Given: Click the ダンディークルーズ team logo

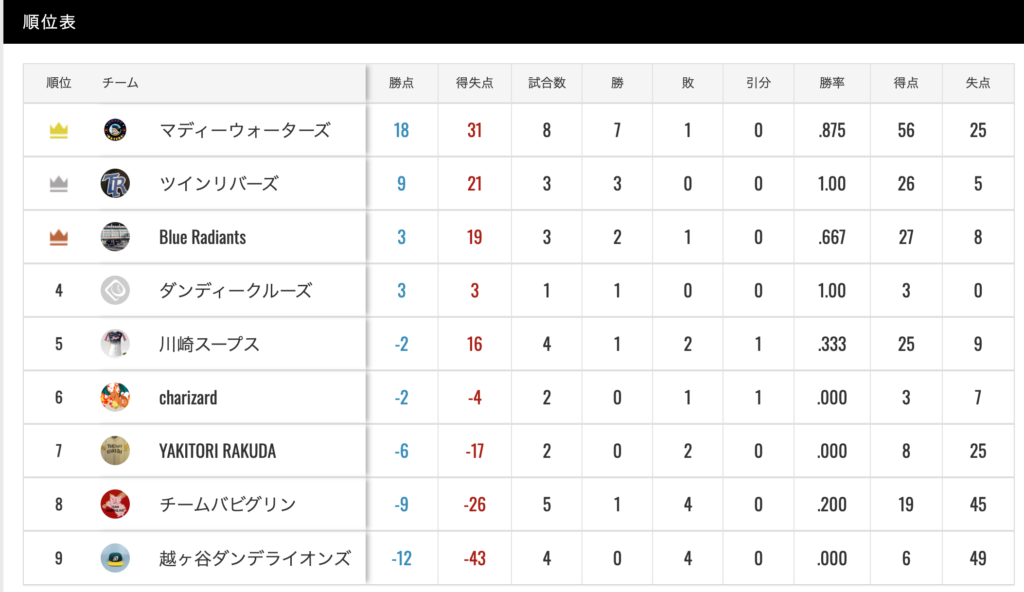Looking at the screenshot, I should click(x=115, y=291).
